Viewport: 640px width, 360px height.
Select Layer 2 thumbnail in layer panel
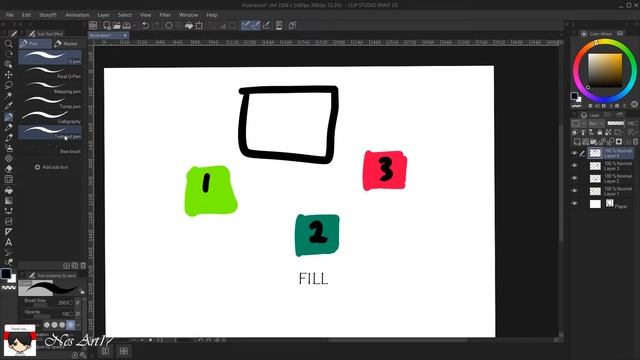[595, 178]
